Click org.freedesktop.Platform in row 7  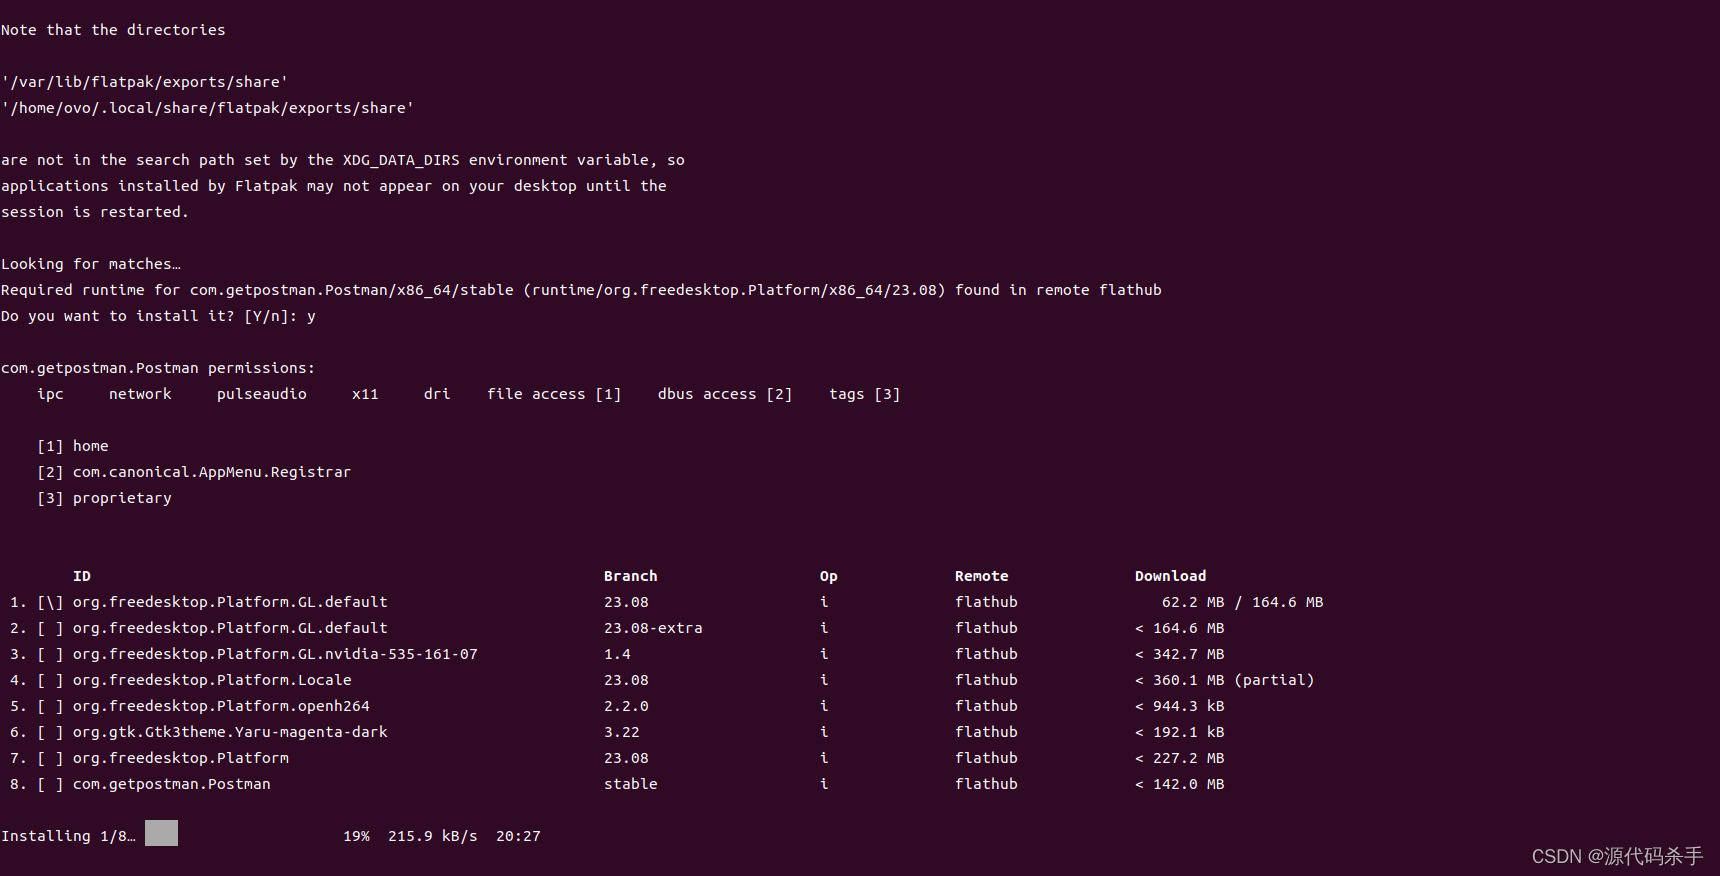pyautogui.click(x=181, y=758)
